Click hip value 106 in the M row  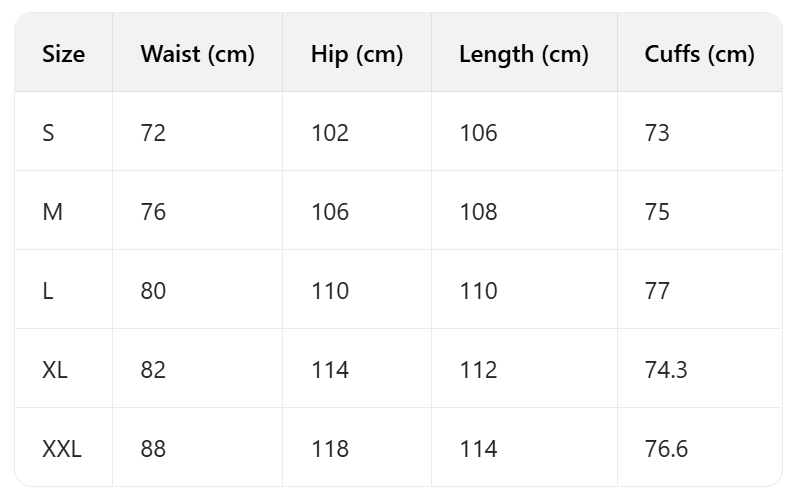coord(330,212)
